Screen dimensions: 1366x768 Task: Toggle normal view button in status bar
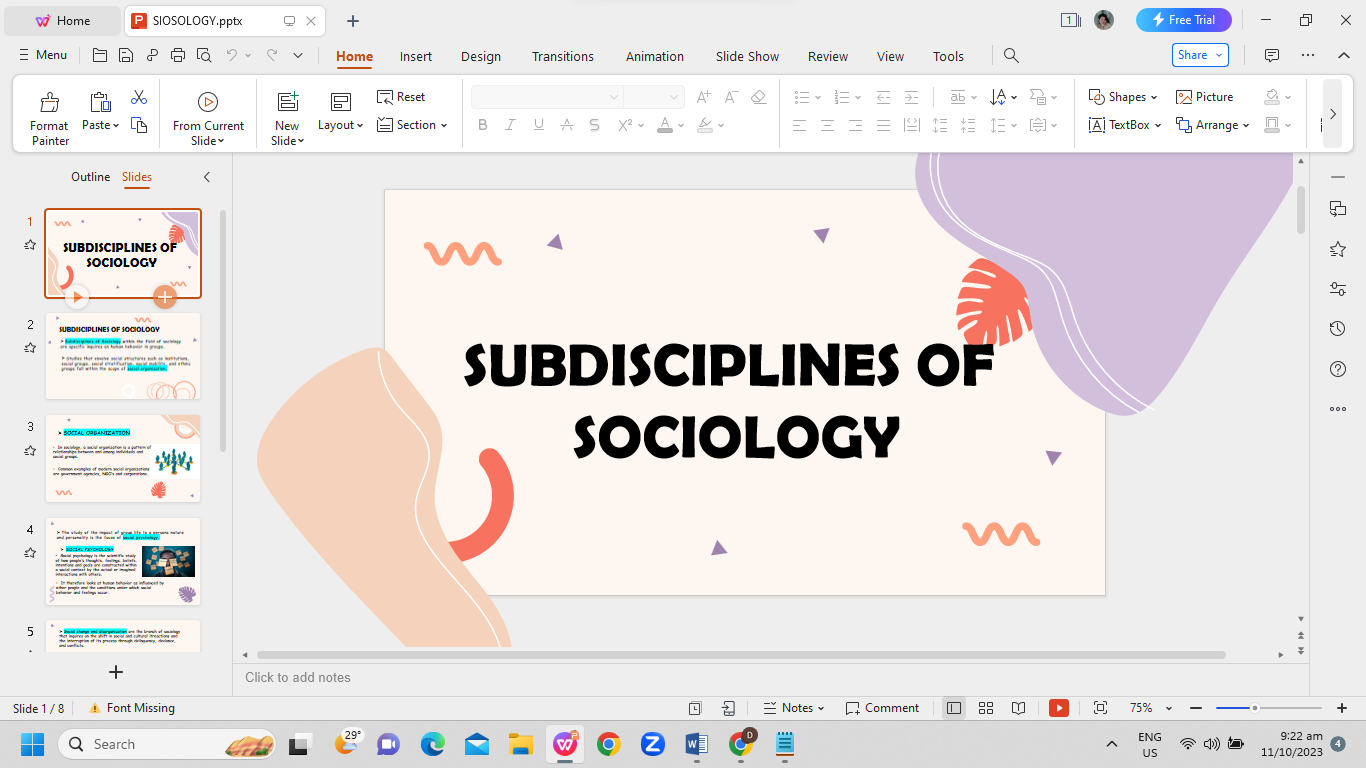click(954, 708)
